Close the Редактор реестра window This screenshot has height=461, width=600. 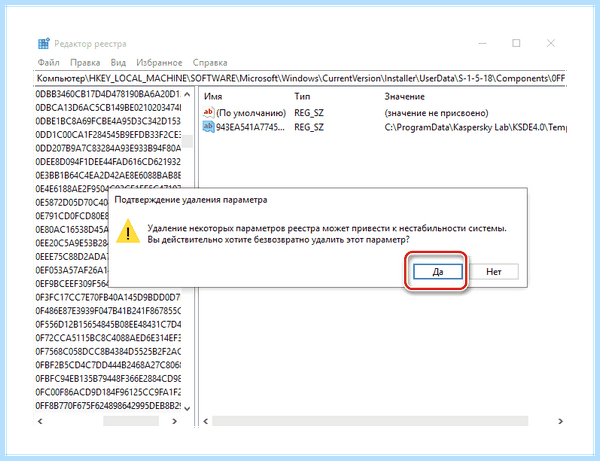pos(551,43)
